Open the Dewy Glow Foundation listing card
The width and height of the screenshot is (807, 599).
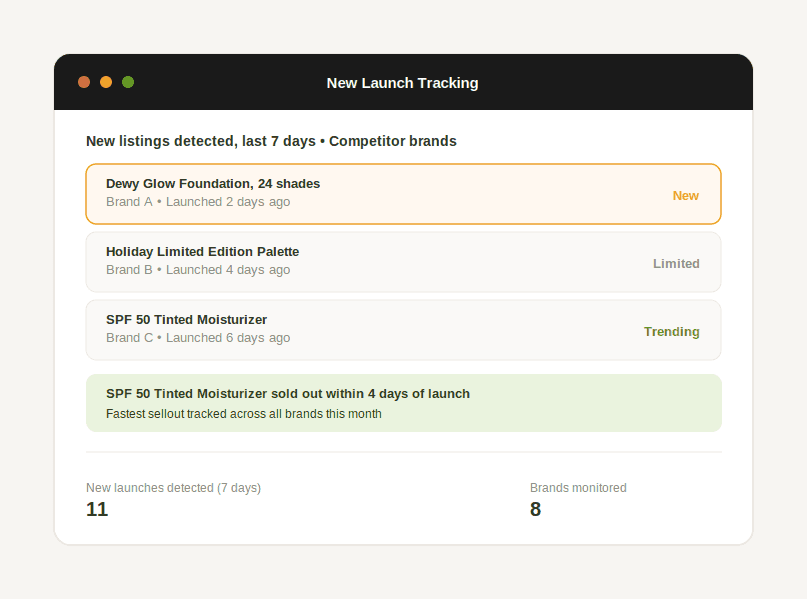click(404, 194)
